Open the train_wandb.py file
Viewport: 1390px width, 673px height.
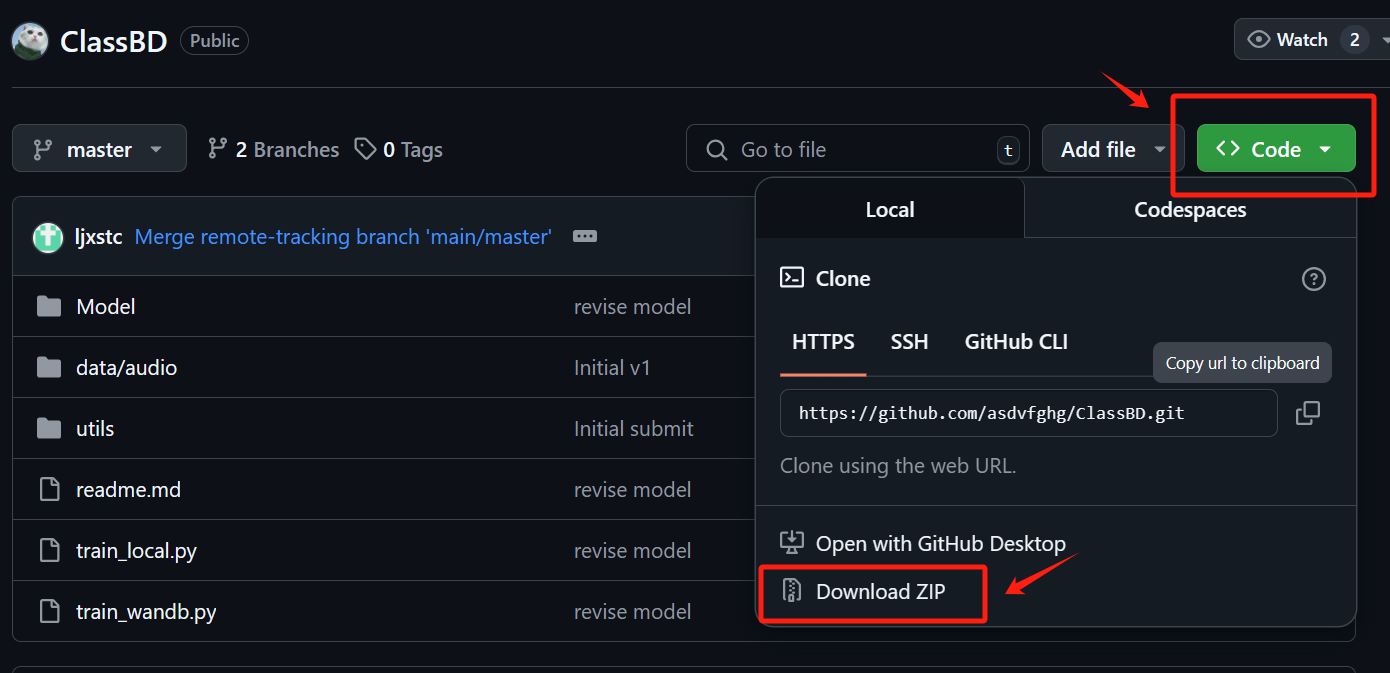[x=146, y=611]
